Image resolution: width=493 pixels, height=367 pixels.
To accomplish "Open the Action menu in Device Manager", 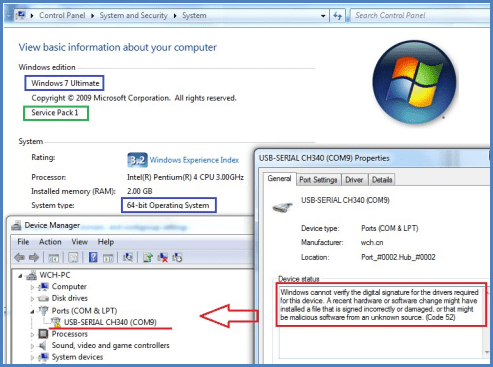I will [x=50, y=242].
